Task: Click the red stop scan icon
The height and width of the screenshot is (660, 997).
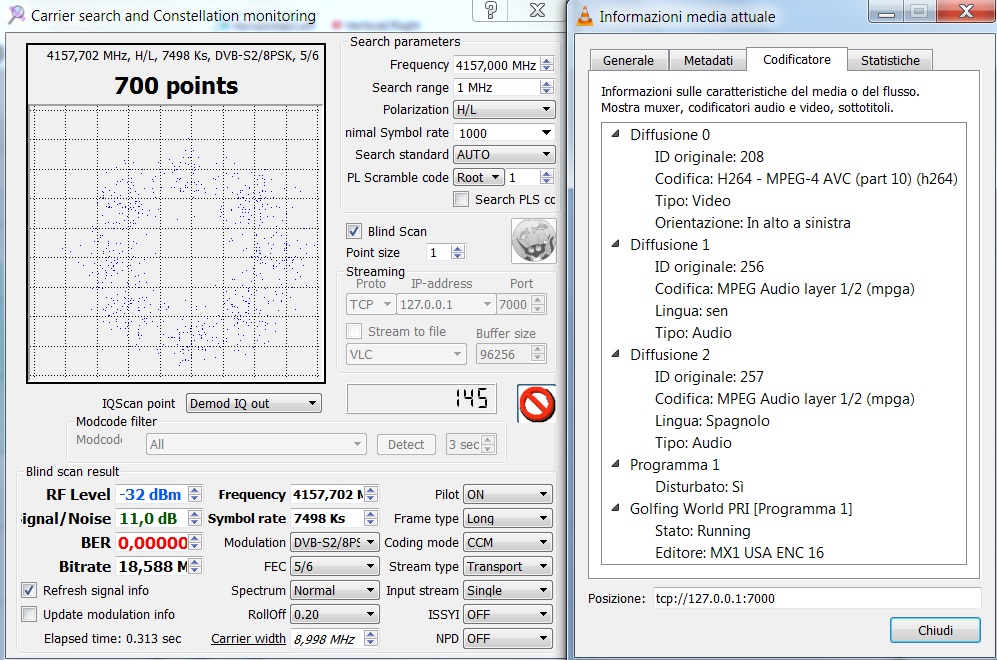Action: click(537, 403)
